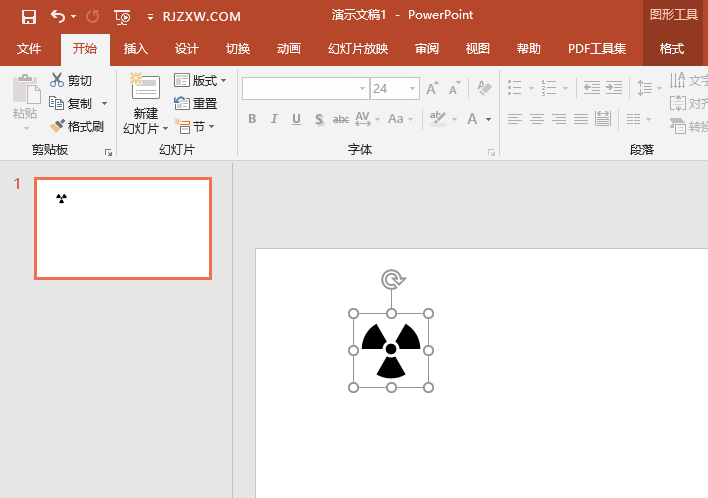
Task: Select slide 1 thumbnail in the panel
Action: coord(123,228)
